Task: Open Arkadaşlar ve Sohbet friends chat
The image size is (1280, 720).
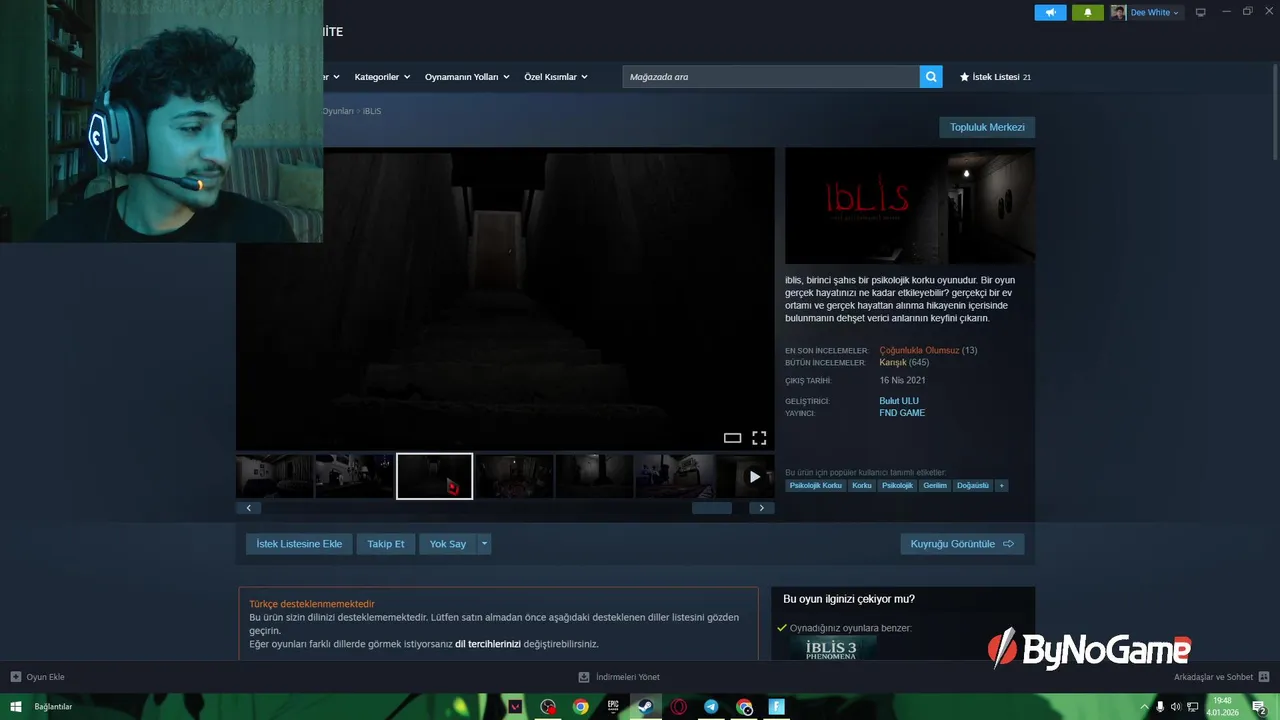Action: tap(1221, 677)
